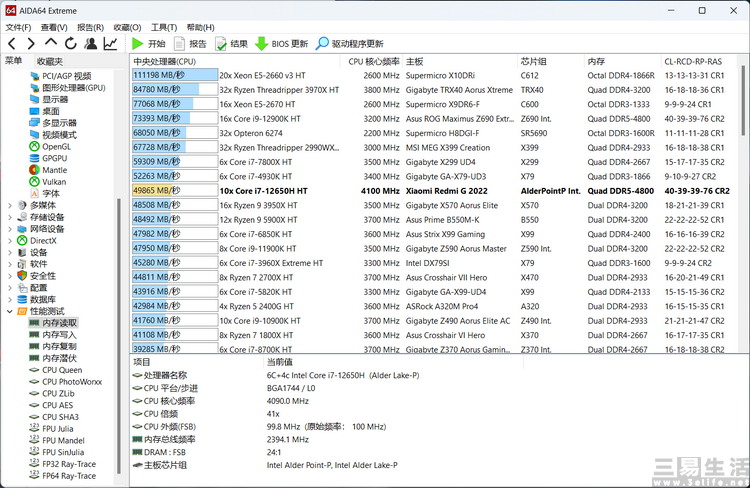Collapse the 性能测试 tree node
The image size is (750, 488).
[x=10, y=311]
